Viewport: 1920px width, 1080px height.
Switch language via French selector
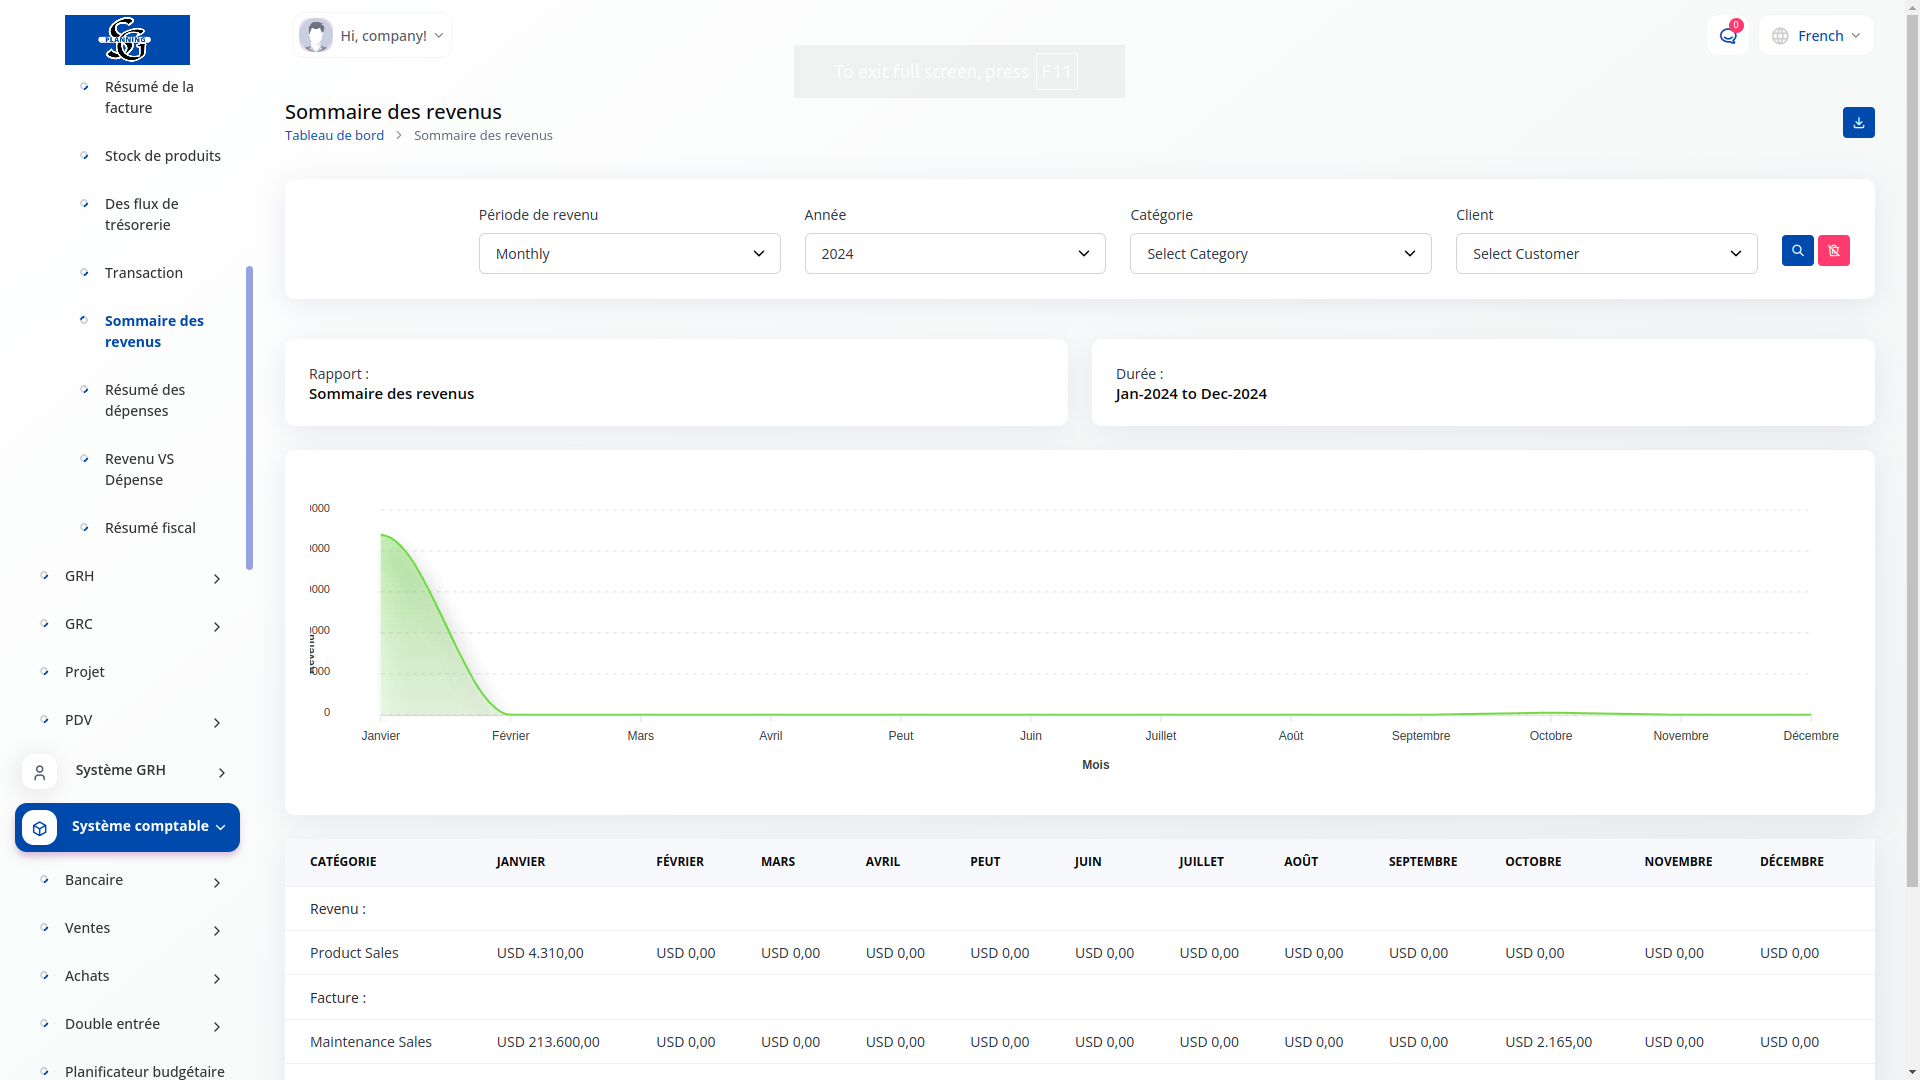coord(1817,36)
